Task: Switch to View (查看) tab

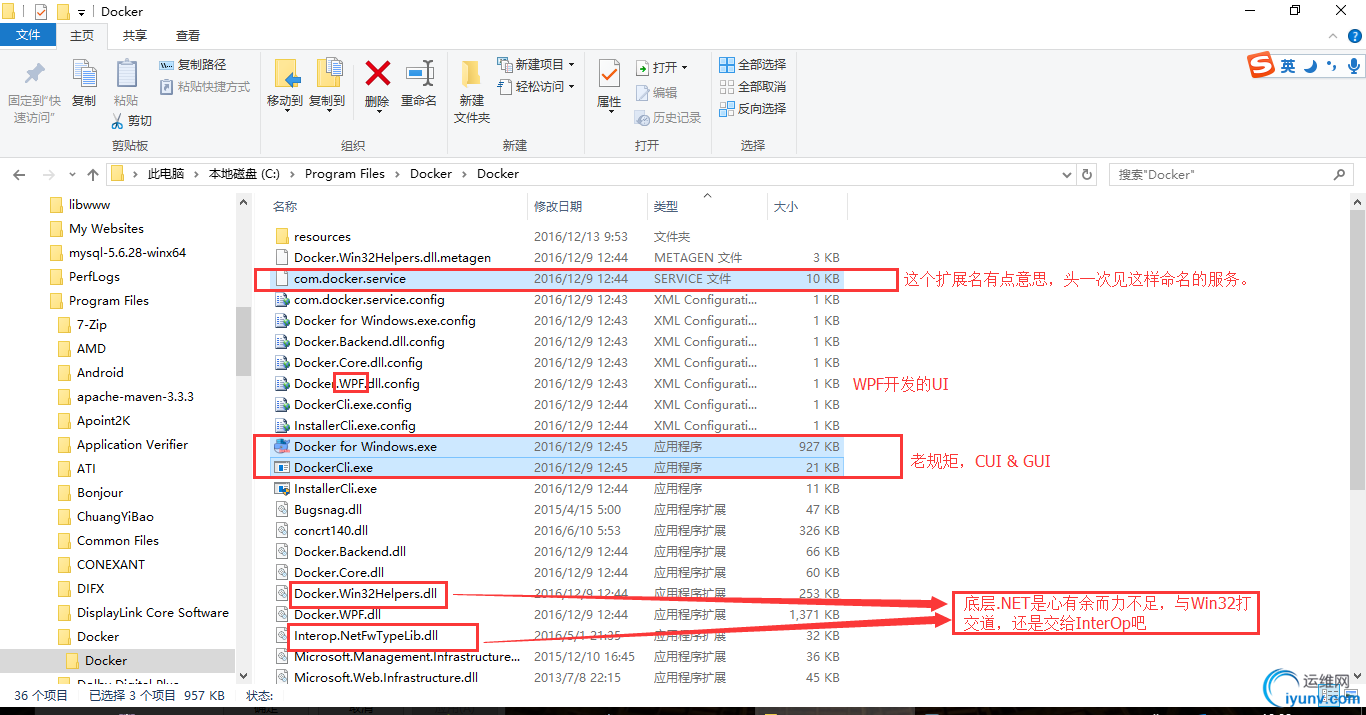Action: (188, 35)
